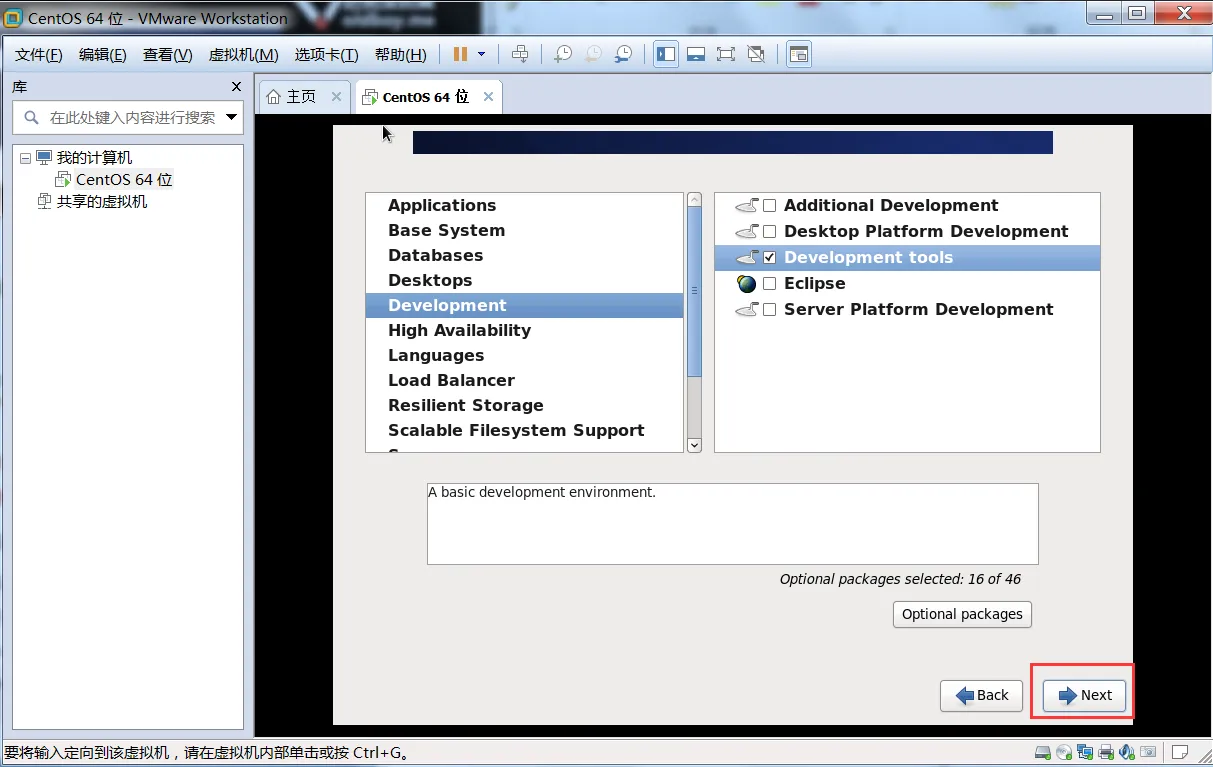
Task: Click the Eclipse globe icon
Action: 747,283
